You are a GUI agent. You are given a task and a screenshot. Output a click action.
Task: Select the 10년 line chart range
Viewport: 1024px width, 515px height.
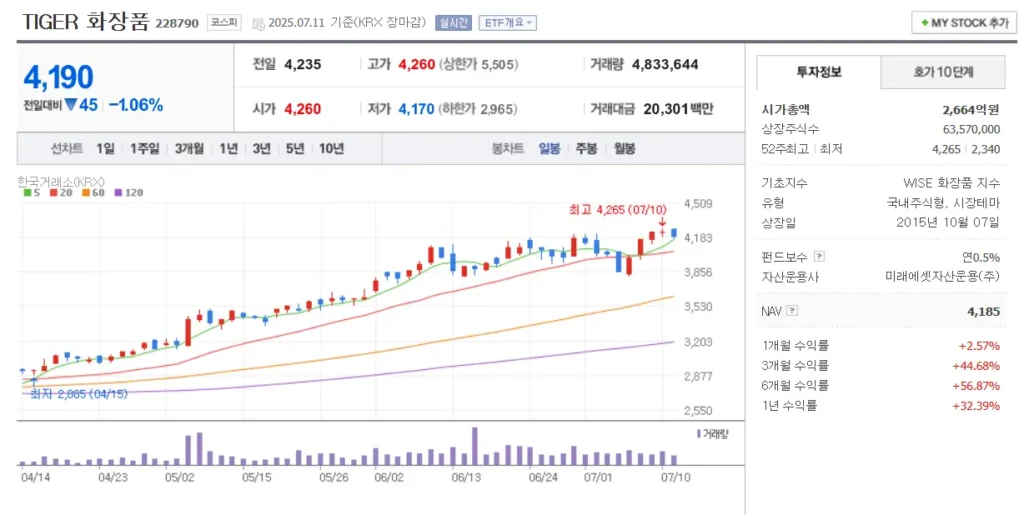pos(331,148)
